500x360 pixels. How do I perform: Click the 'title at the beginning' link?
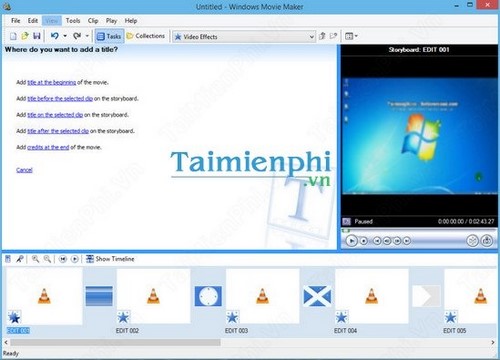[x=52, y=82]
